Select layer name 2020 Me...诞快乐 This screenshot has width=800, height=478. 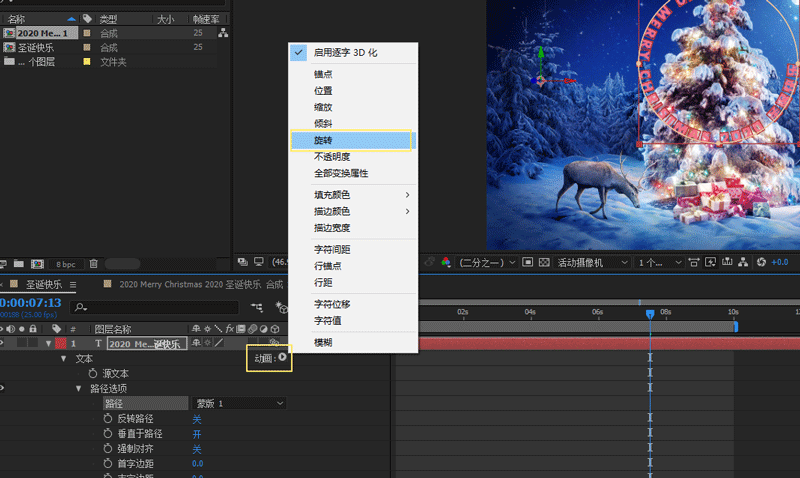pyautogui.click(x=147, y=344)
